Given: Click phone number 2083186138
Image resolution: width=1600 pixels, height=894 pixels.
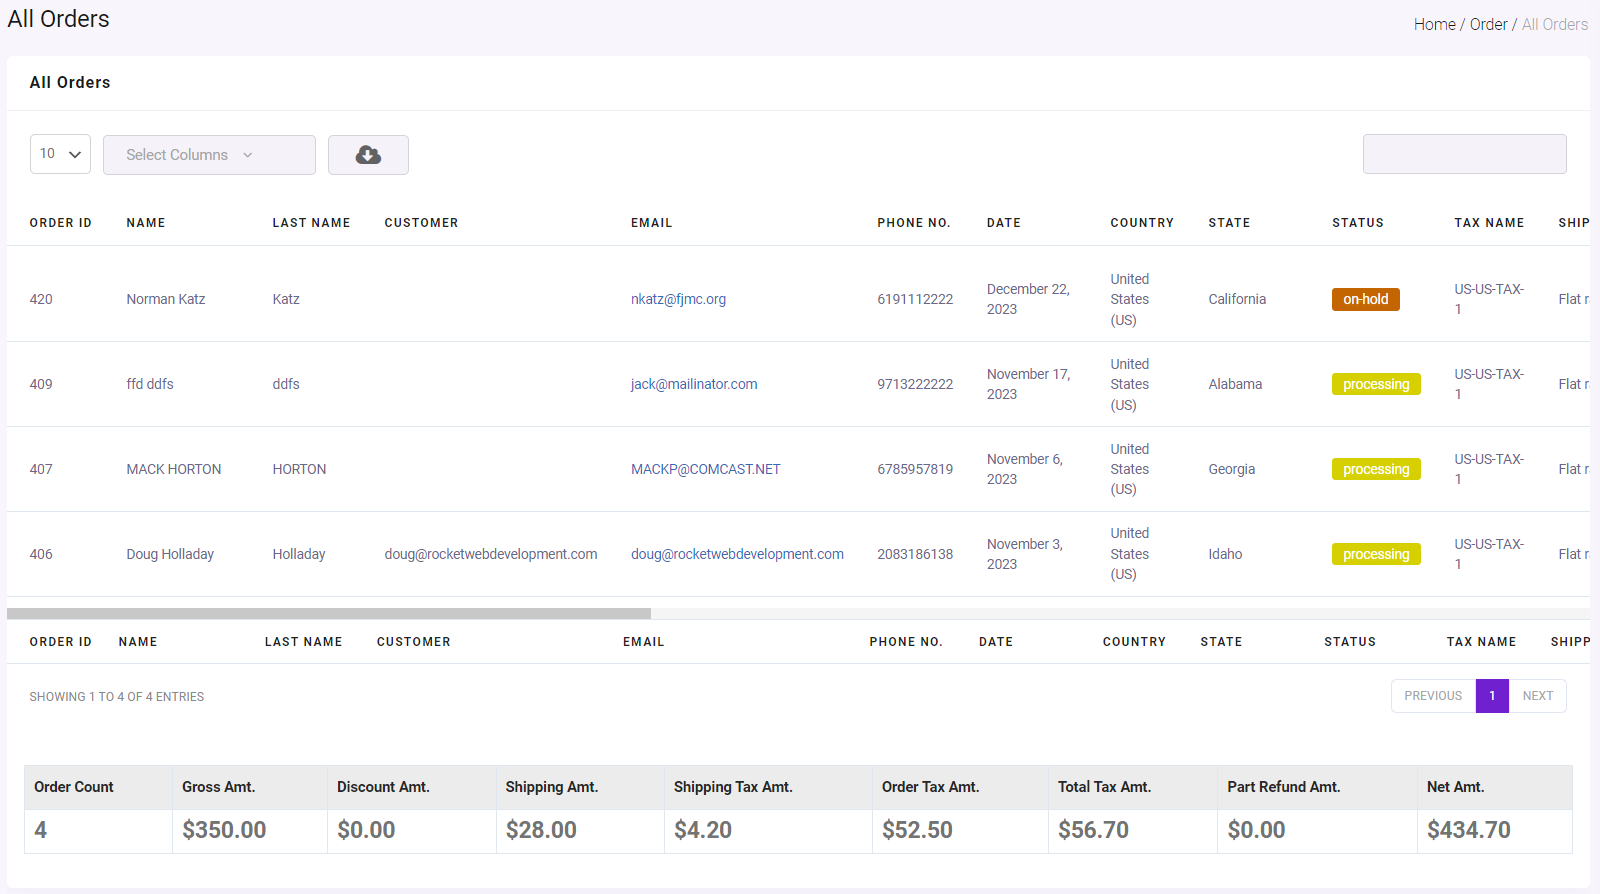Looking at the screenshot, I should tap(915, 554).
